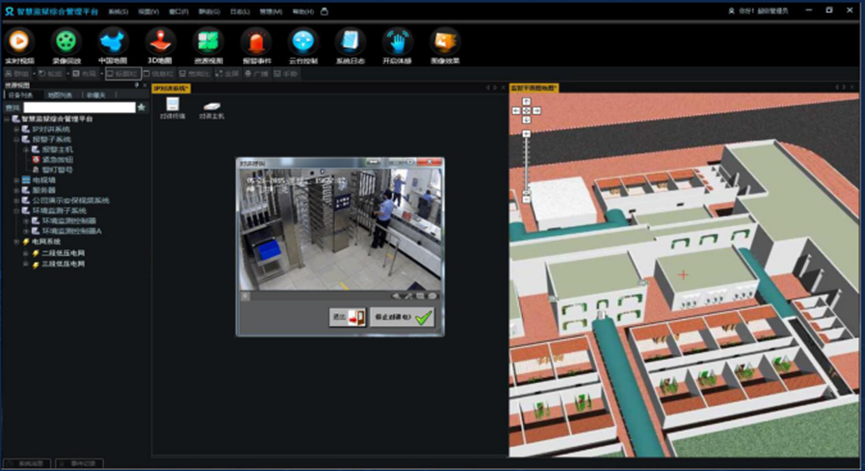The width and height of the screenshot is (865, 471).
Task: Open the 实时视频 live video module
Action: pyautogui.click(x=20, y=42)
